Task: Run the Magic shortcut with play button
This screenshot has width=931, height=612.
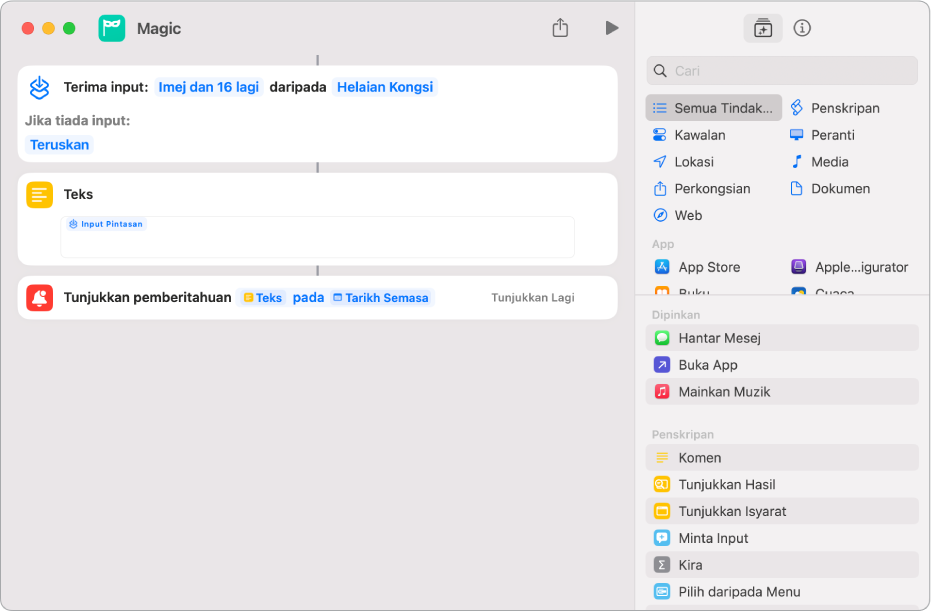Action: 612,28
